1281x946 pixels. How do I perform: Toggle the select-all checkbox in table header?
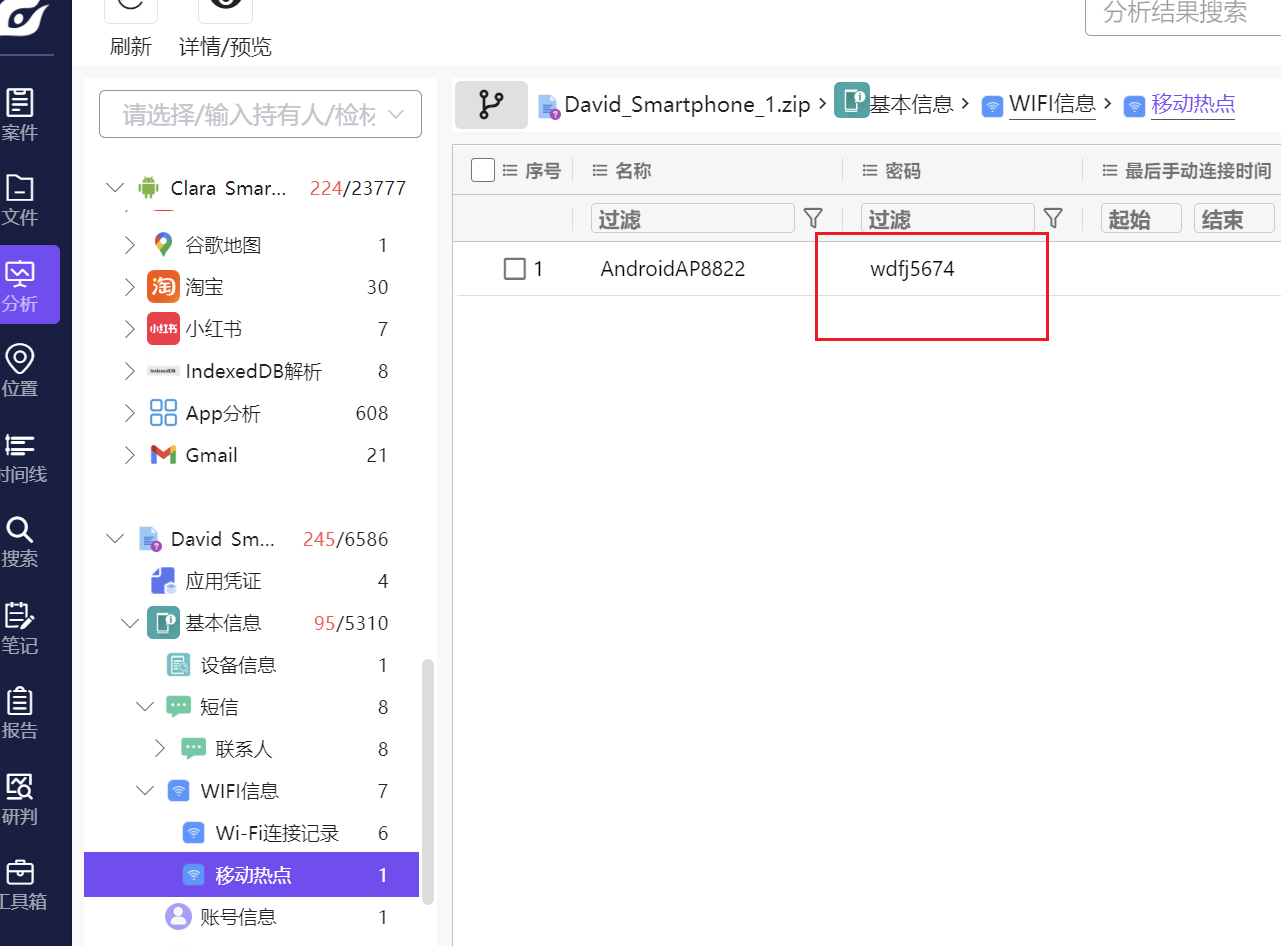[x=483, y=171]
